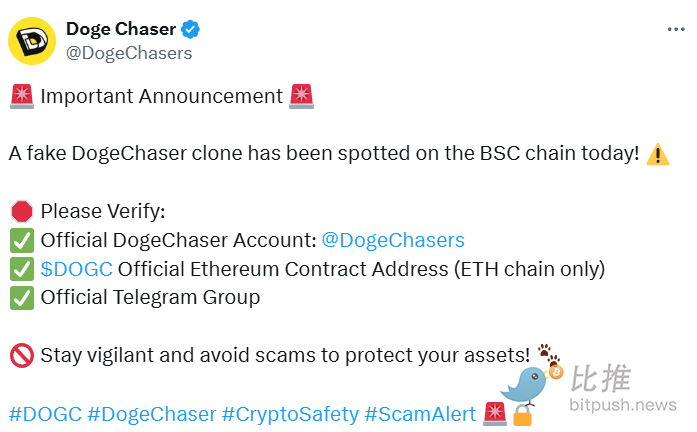The width and height of the screenshot is (697, 432).
Task: Click the red stop sign emoji
Action: tap(21, 211)
